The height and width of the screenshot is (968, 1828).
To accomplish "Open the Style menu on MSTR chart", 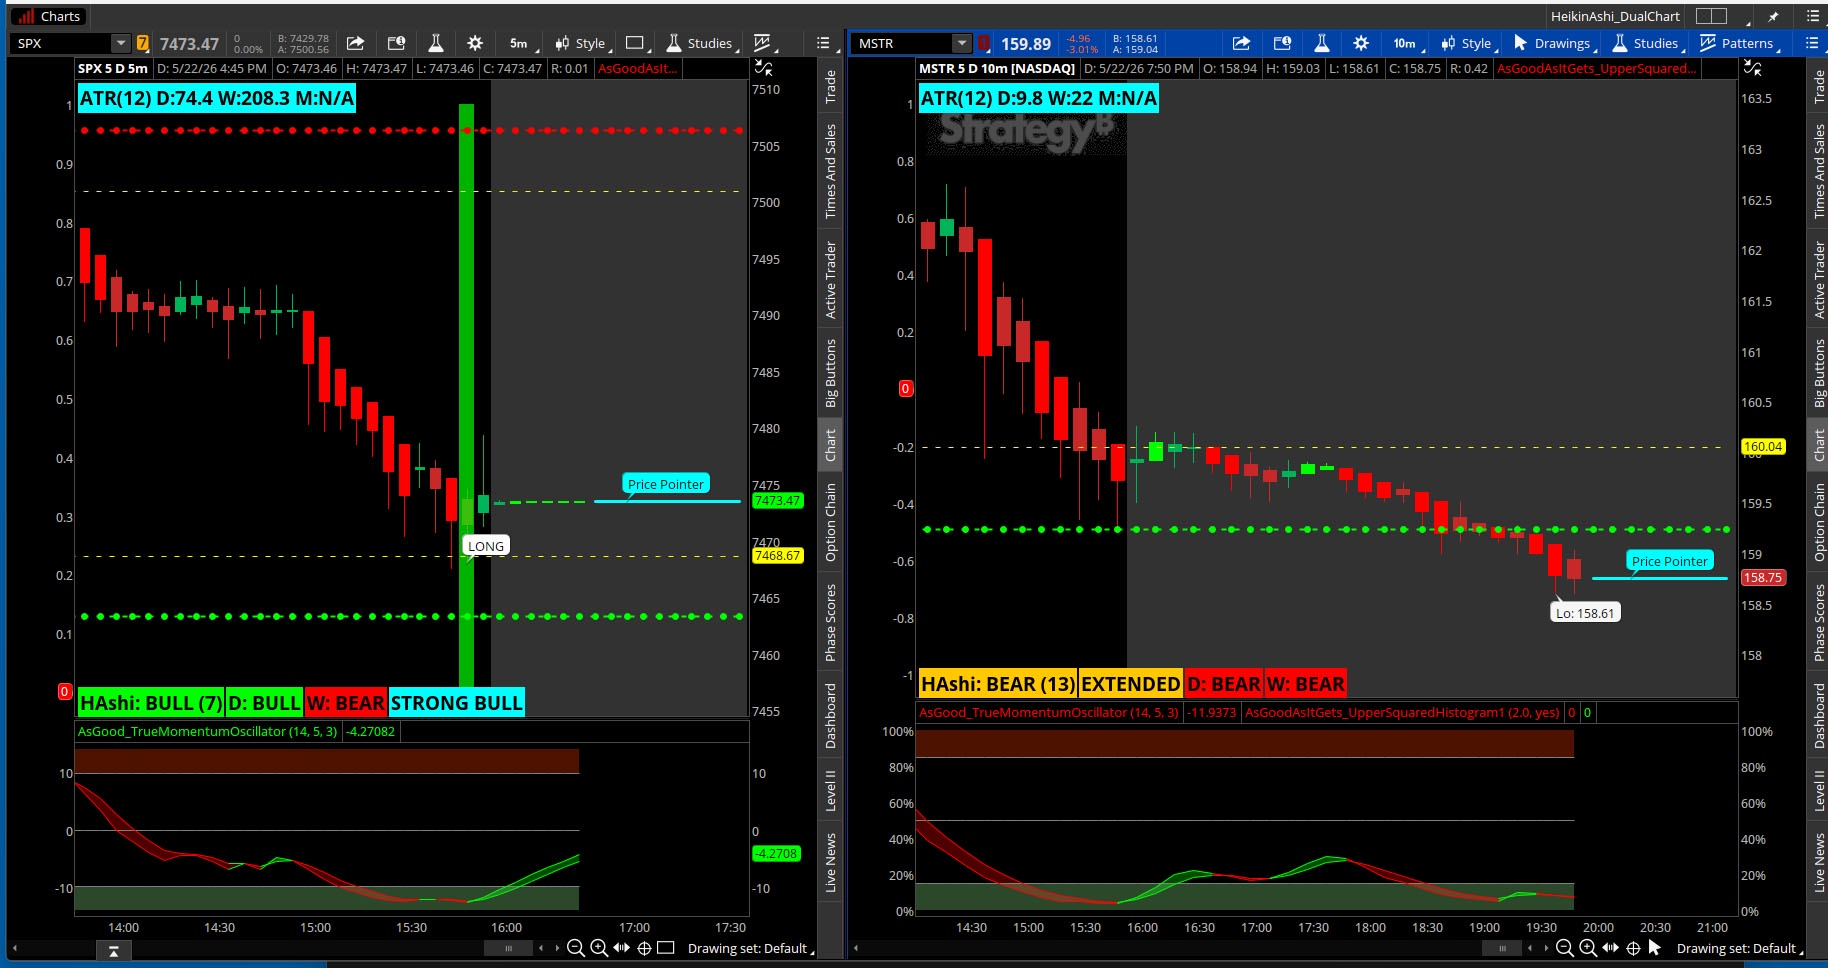I will [1468, 43].
